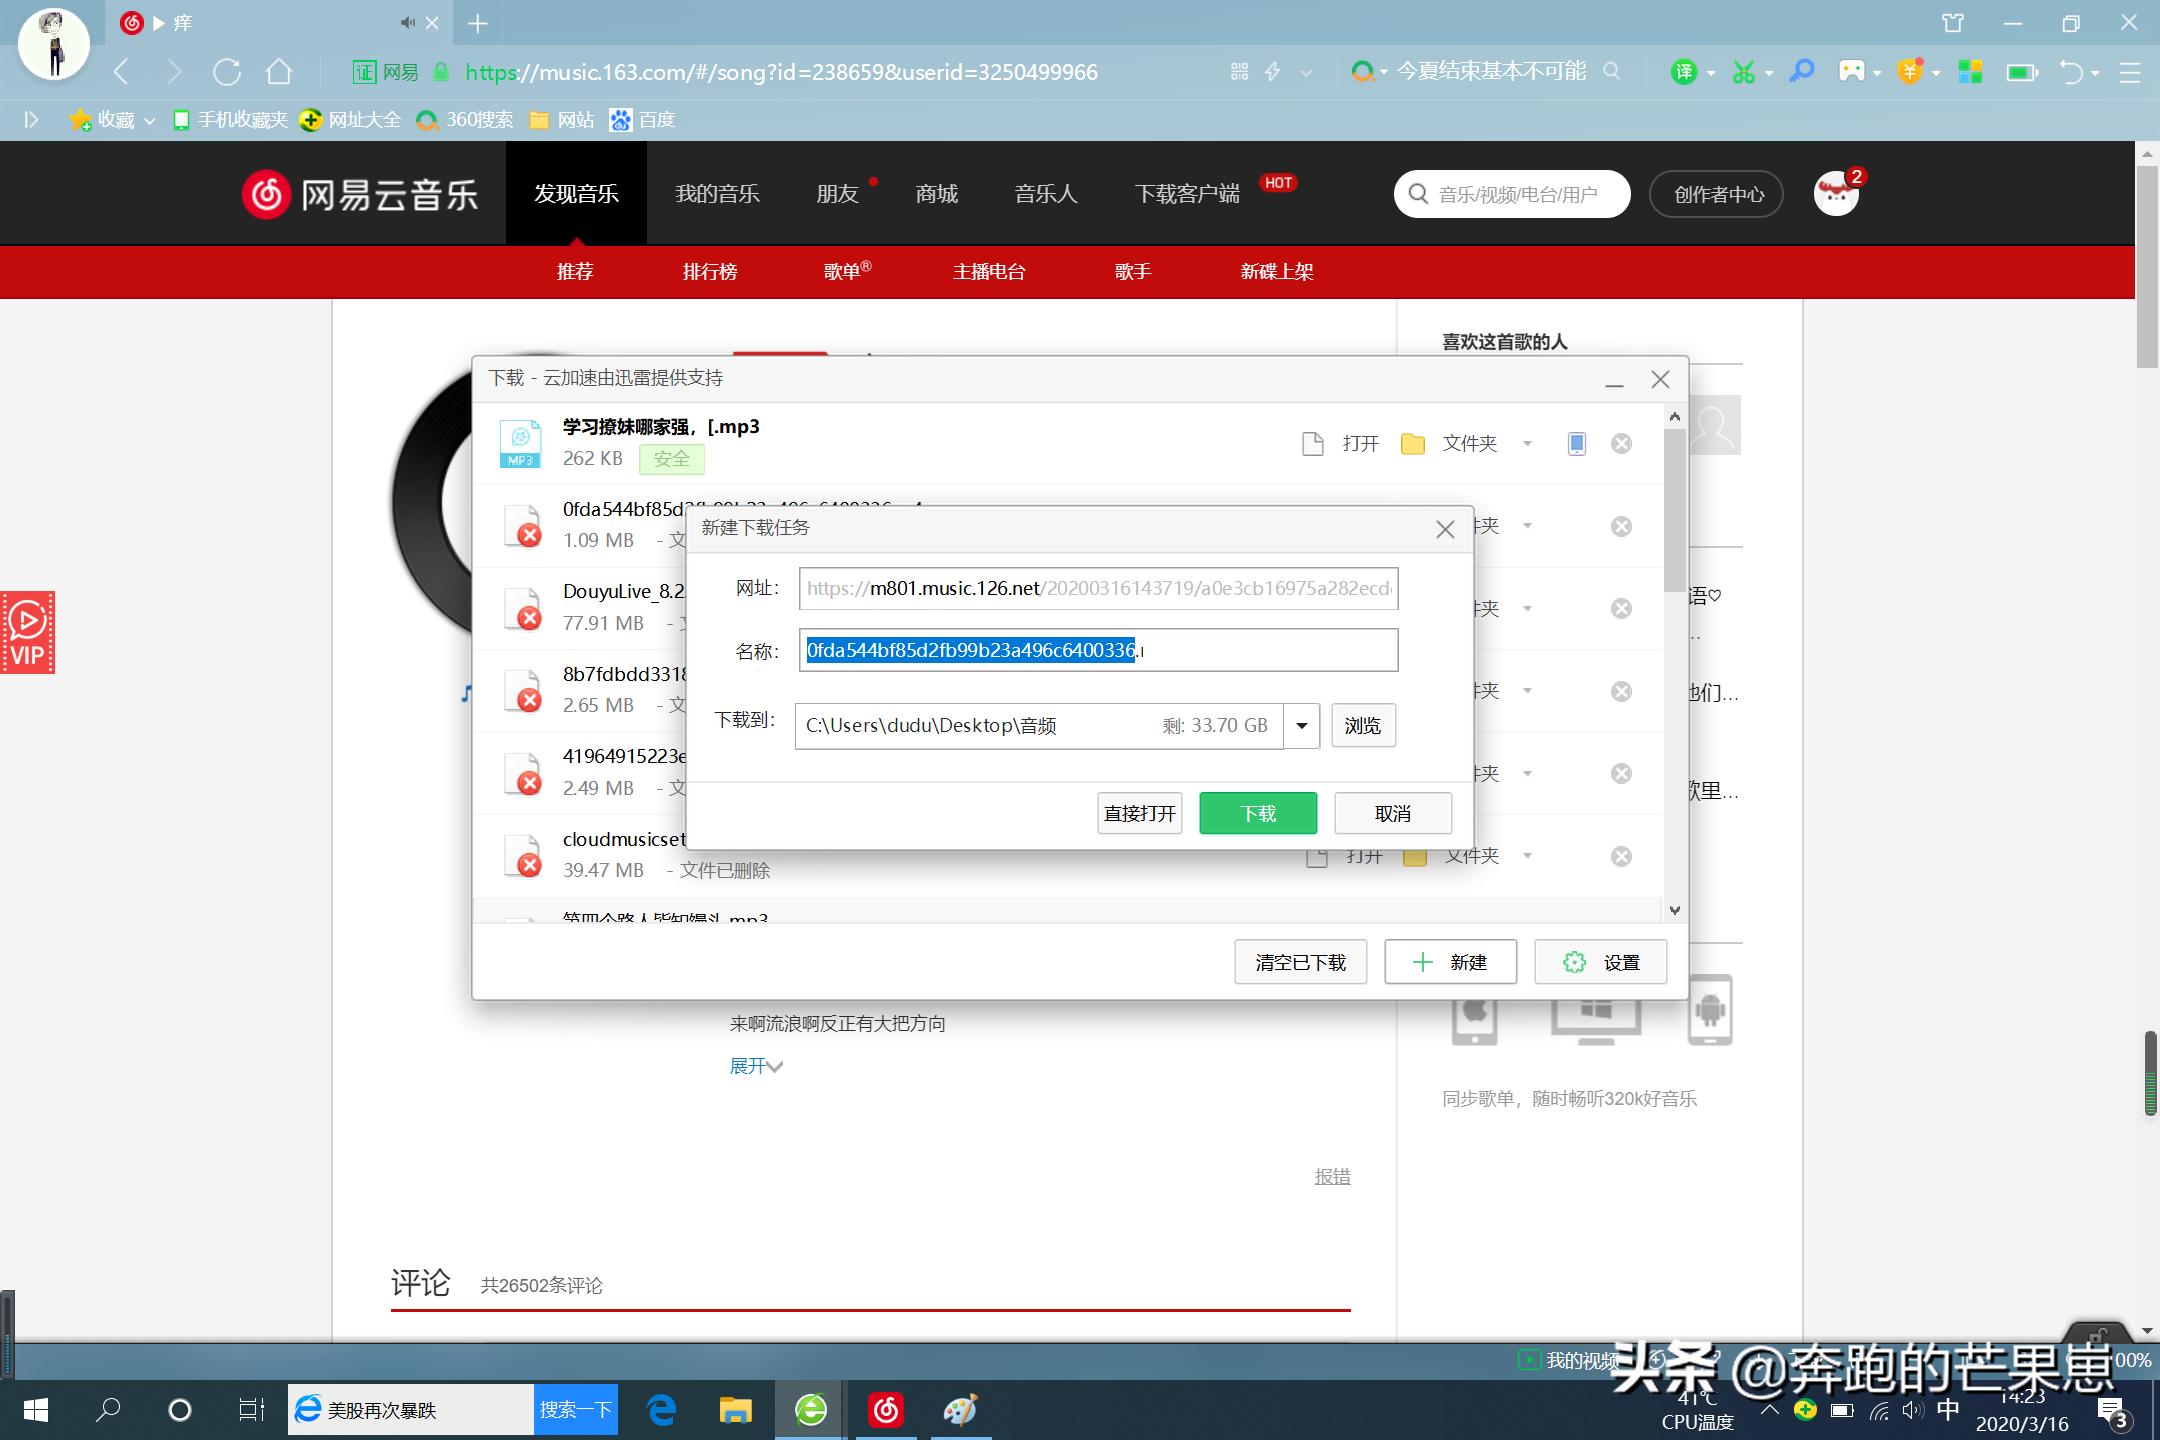Switch to the 排行榜 tab
The image size is (2160, 1440).
tap(710, 271)
